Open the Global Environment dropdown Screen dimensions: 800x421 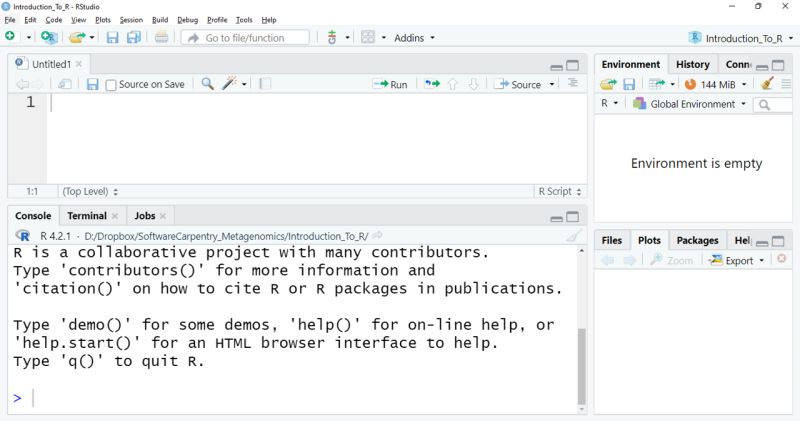tap(689, 104)
